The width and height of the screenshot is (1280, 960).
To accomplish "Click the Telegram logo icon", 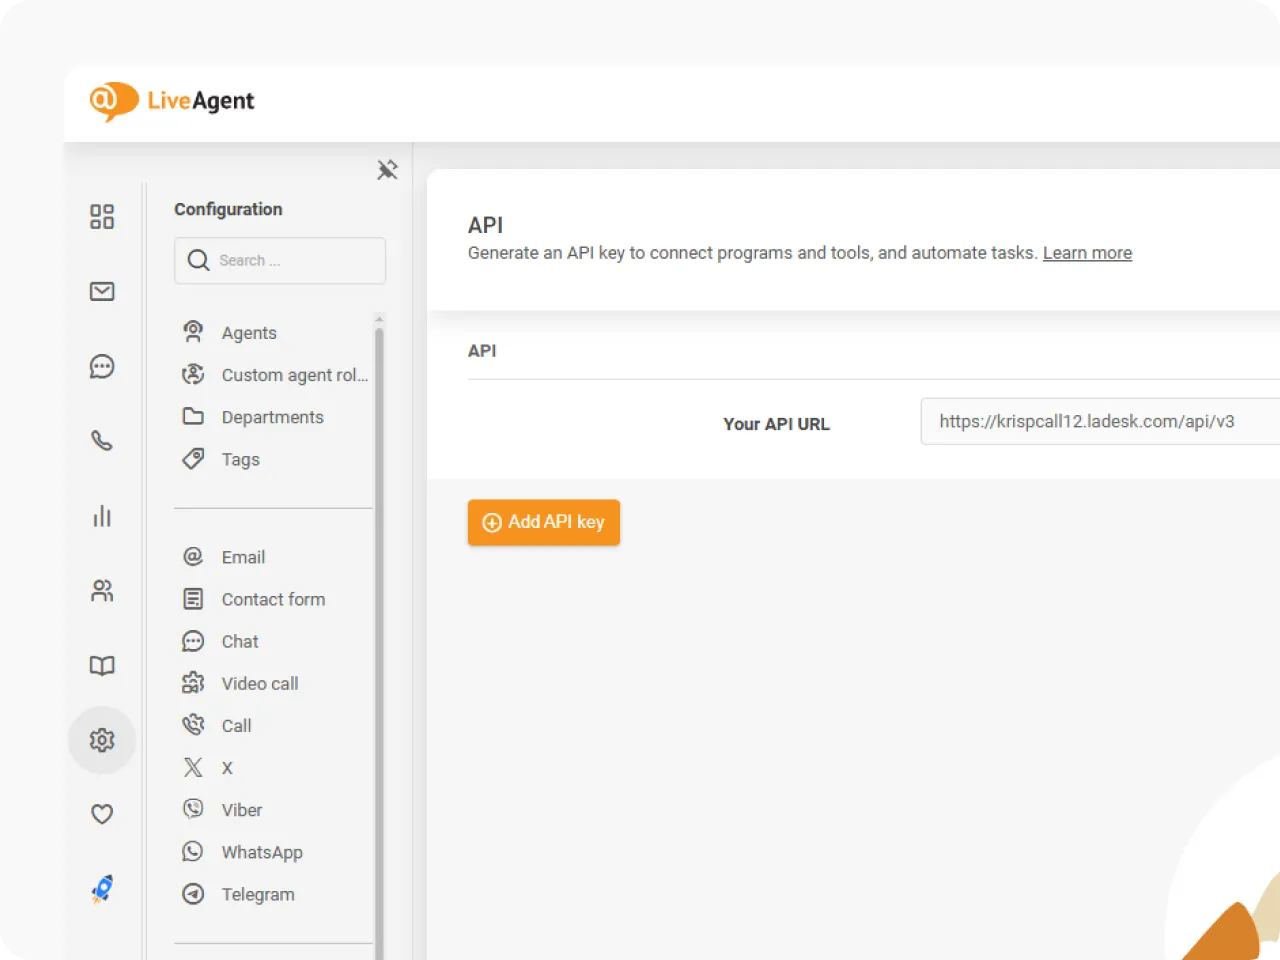I will [x=193, y=894].
